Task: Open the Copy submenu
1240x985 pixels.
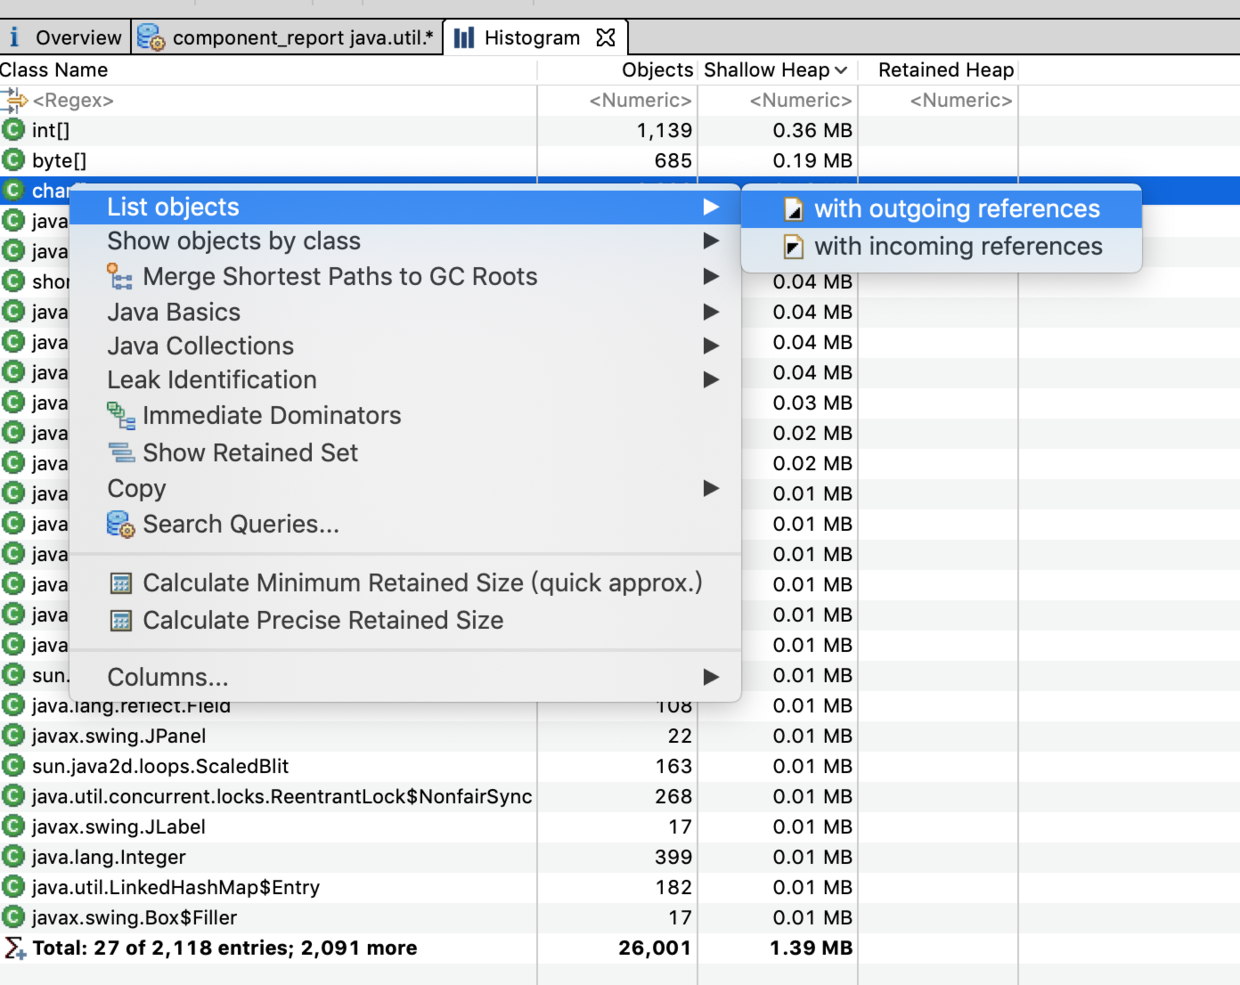Action: pos(405,489)
